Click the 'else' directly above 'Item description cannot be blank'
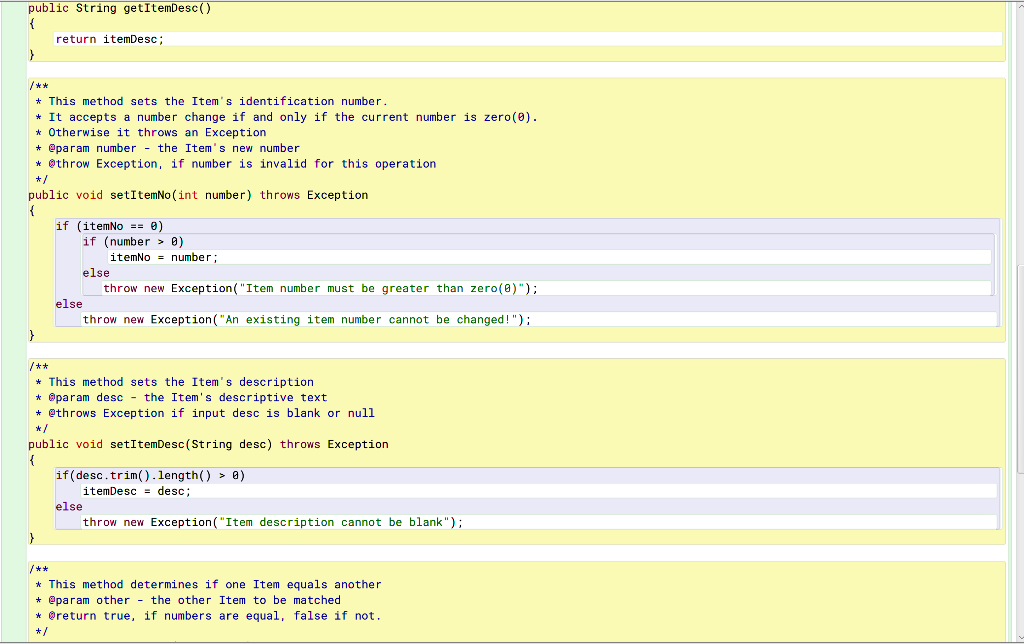This screenshot has width=1024, height=644. (69, 507)
